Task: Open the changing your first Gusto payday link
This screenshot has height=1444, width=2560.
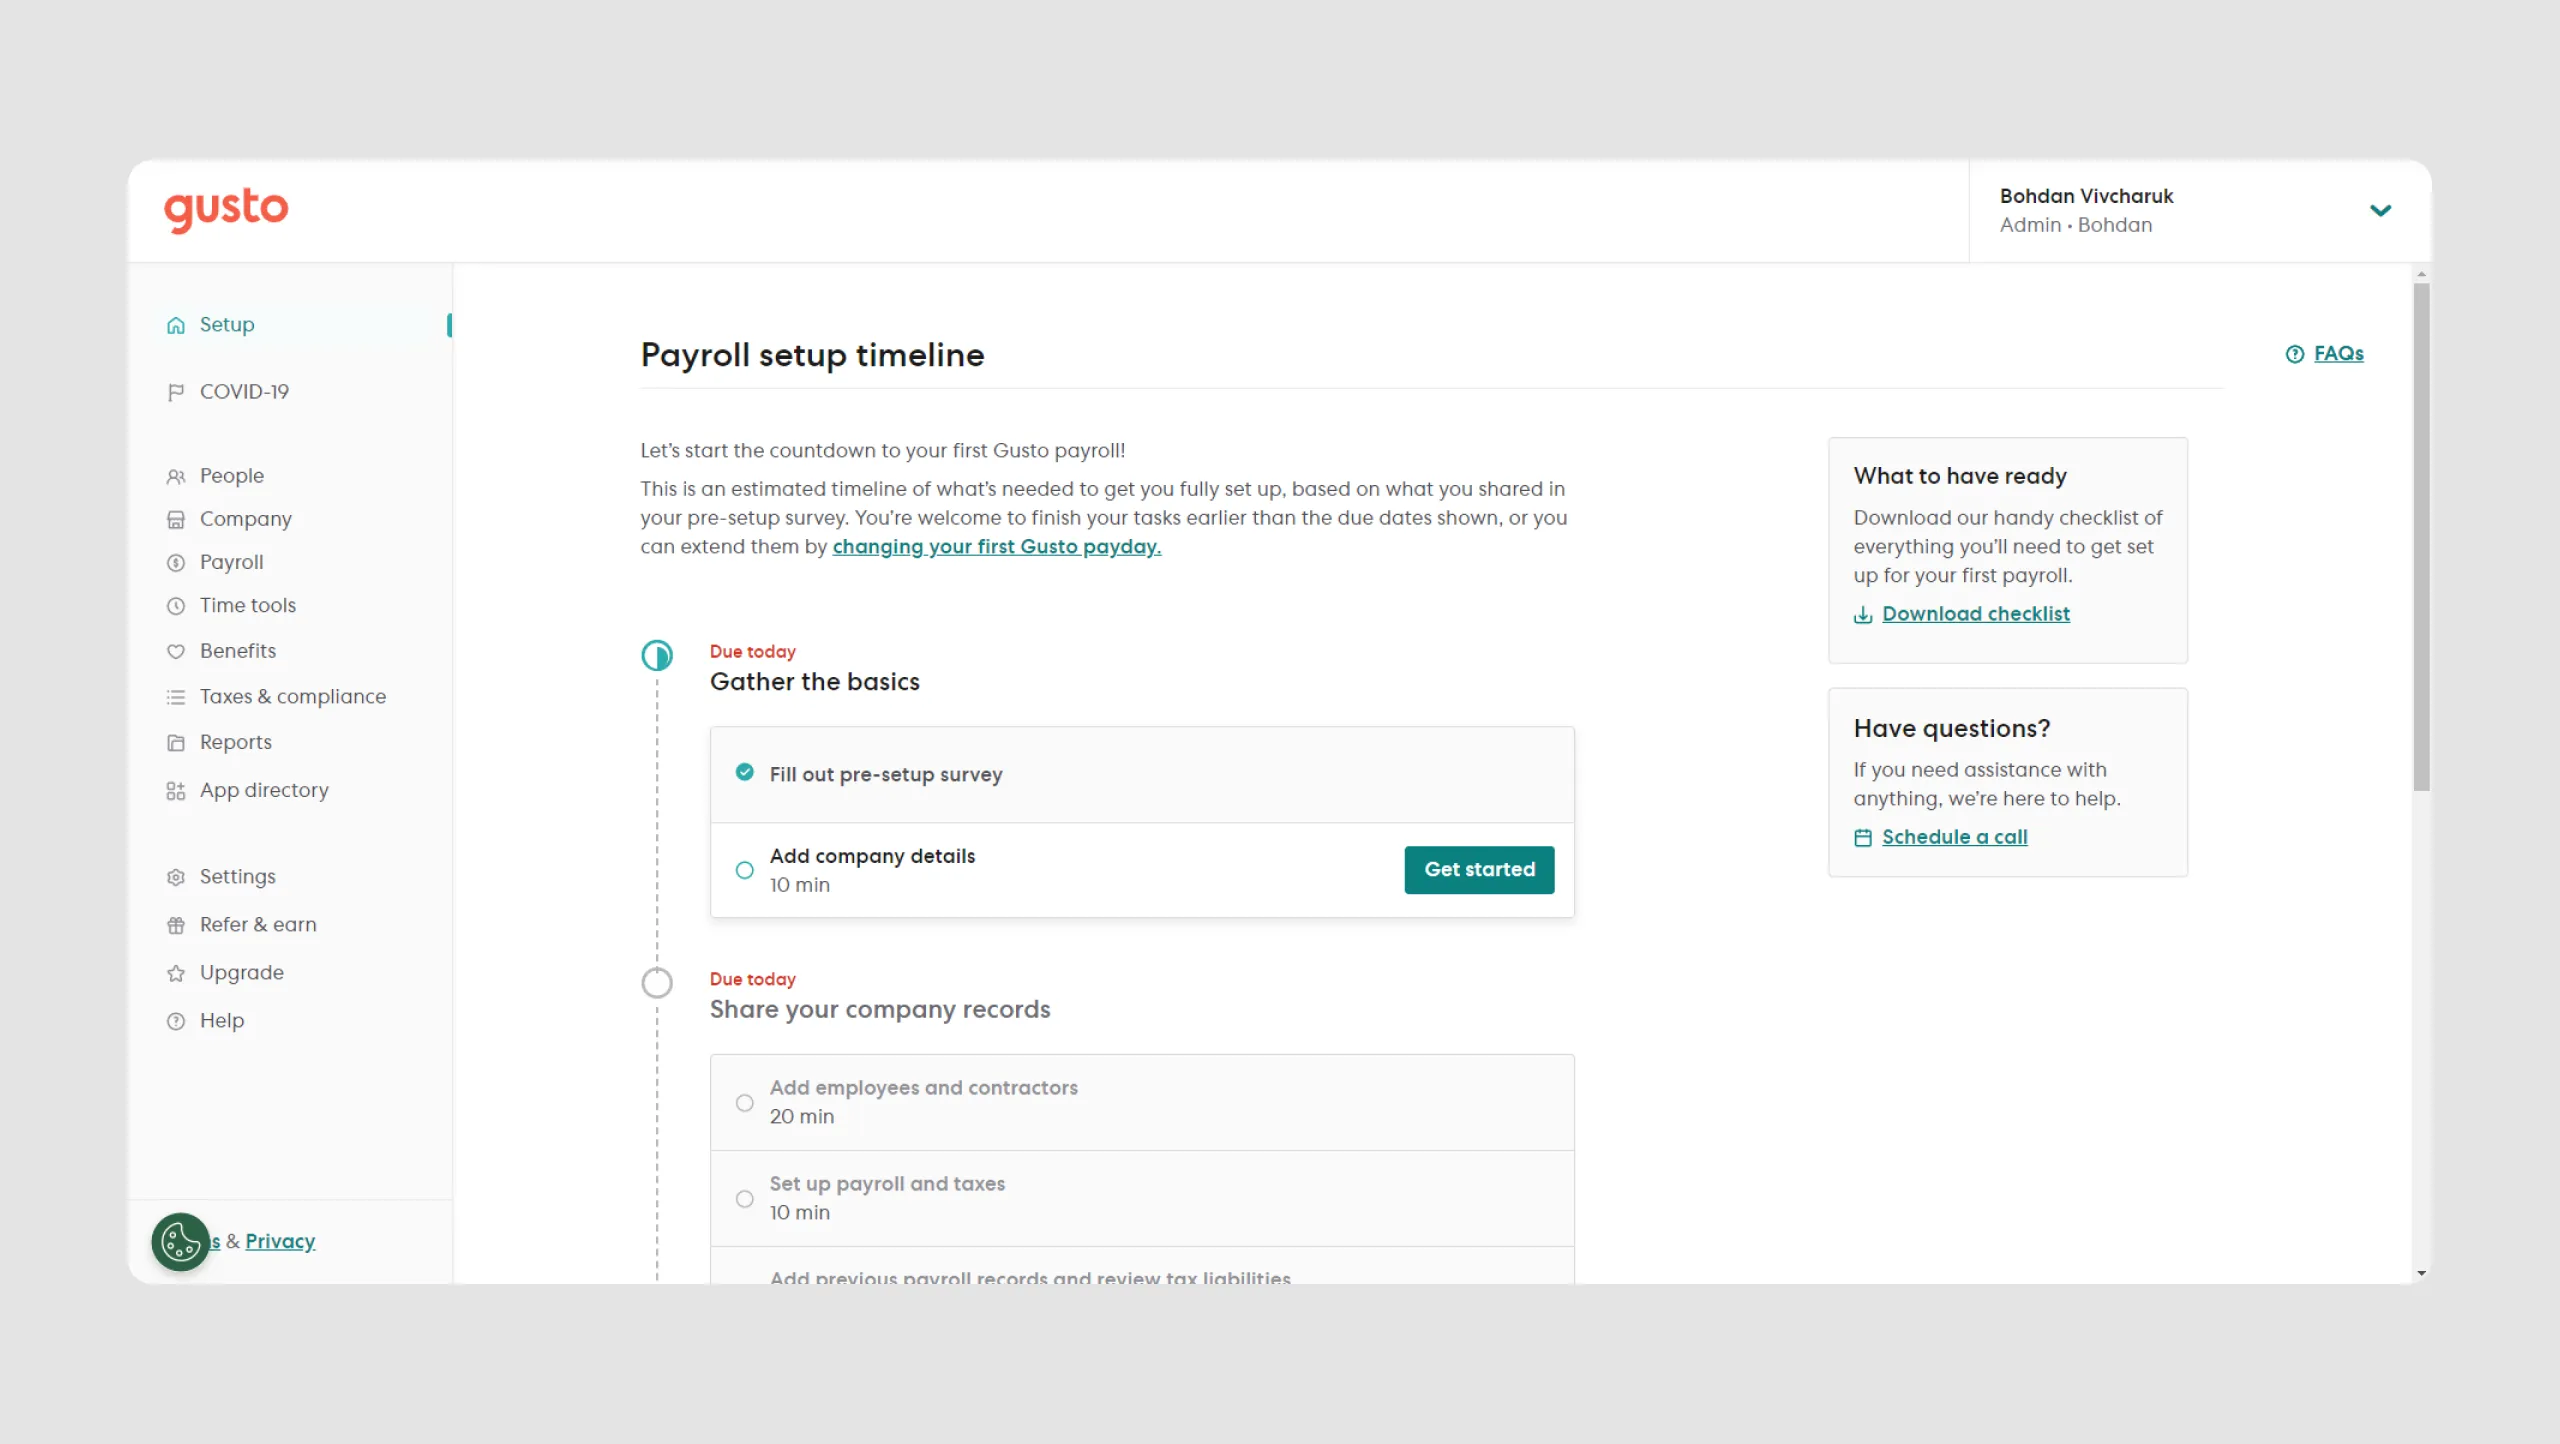Action: click(996, 547)
